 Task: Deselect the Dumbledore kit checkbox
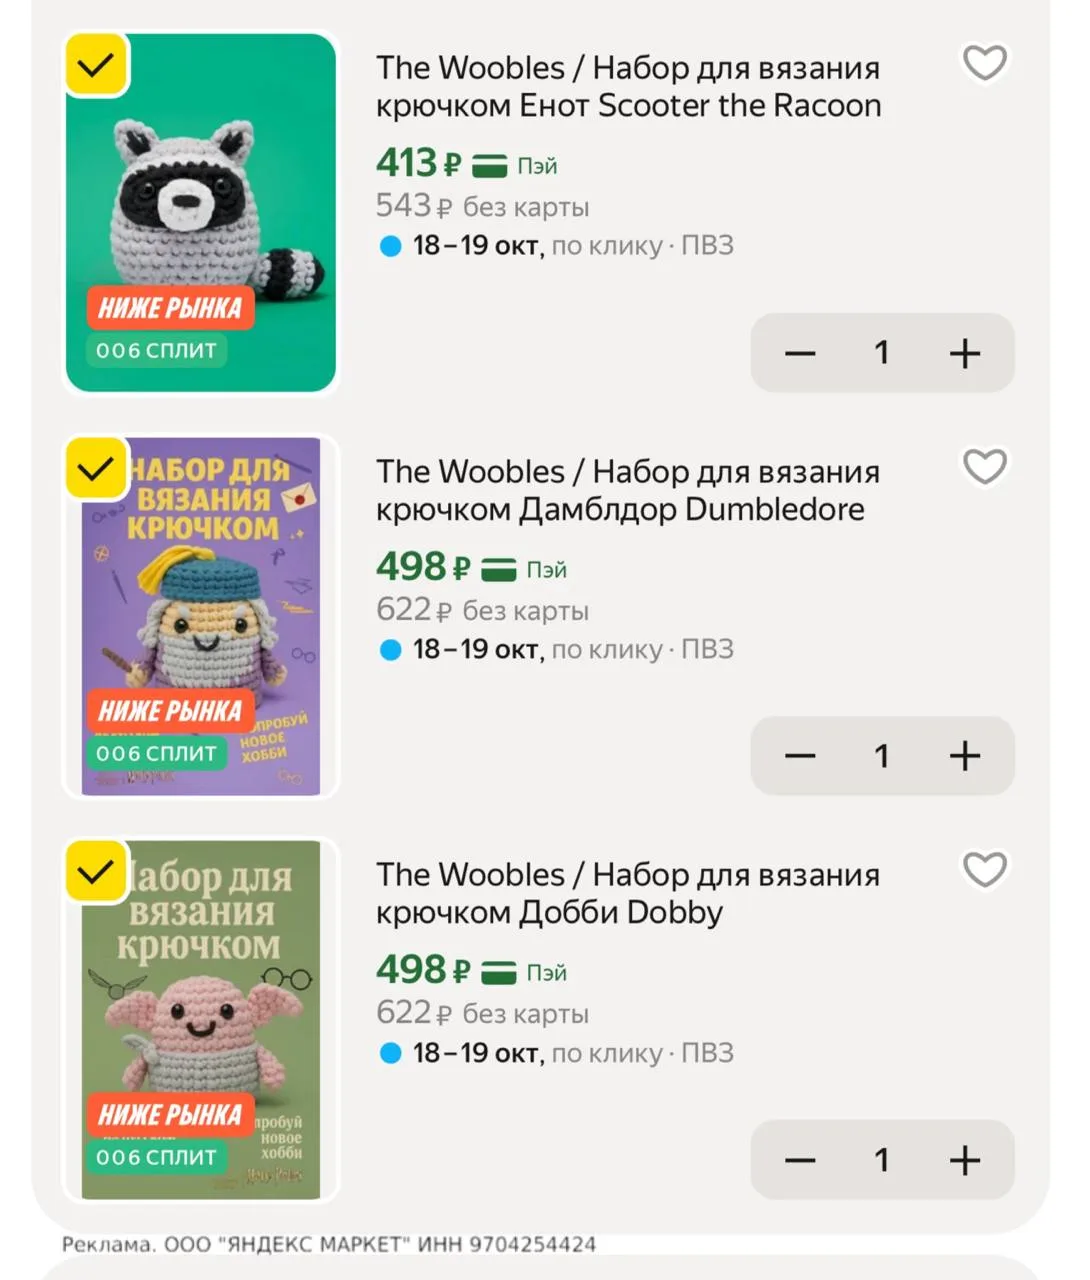tap(96, 468)
